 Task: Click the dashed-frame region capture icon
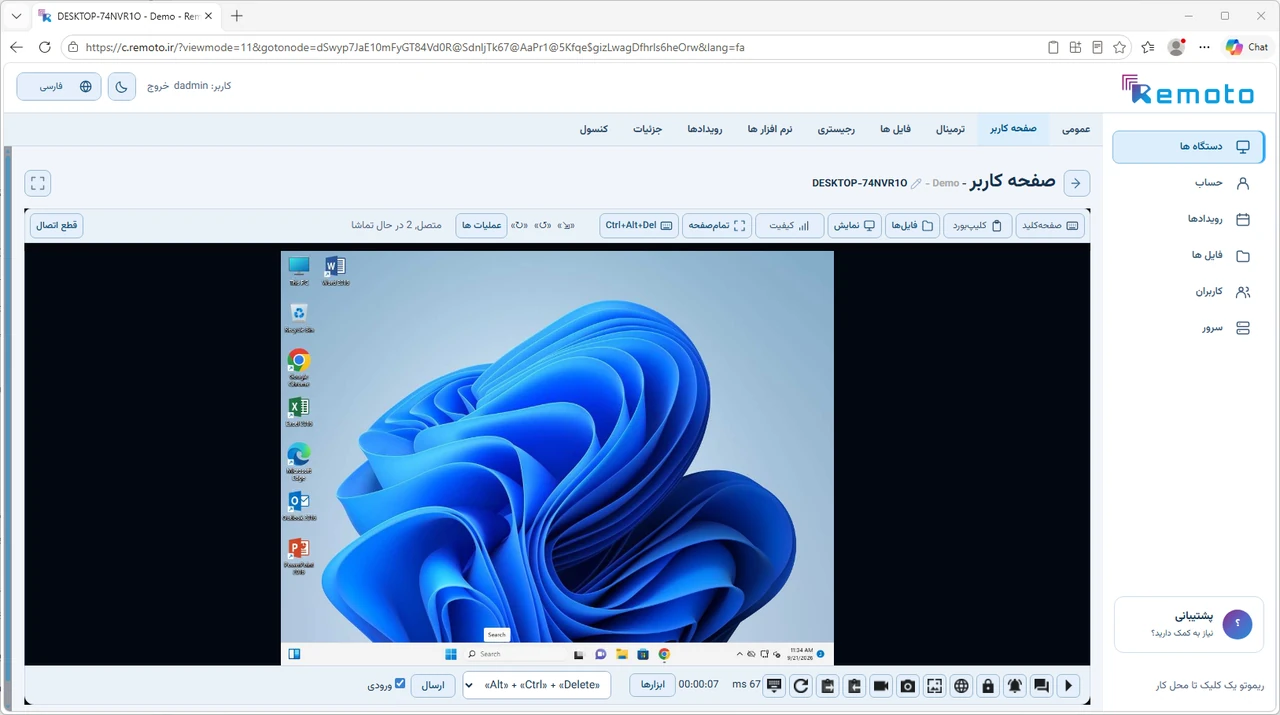[x=934, y=686]
